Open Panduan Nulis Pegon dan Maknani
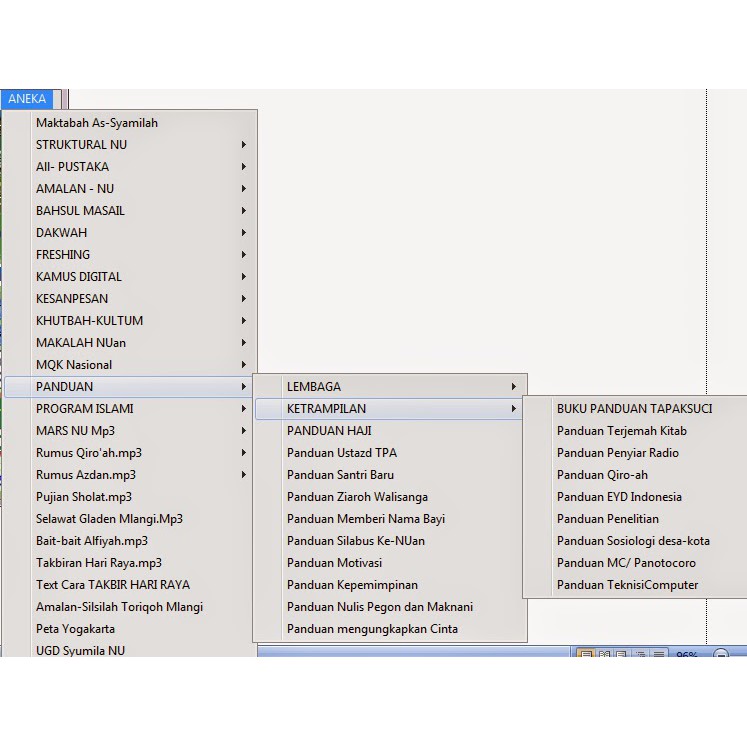 379,607
